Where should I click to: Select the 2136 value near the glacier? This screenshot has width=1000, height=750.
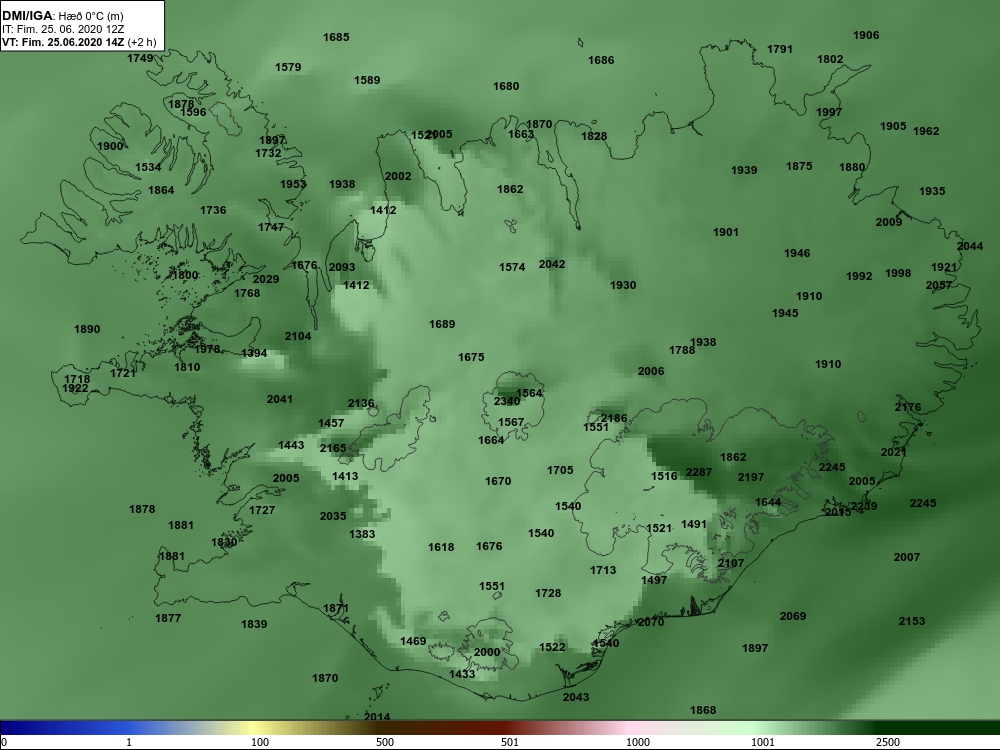(361, 403)
